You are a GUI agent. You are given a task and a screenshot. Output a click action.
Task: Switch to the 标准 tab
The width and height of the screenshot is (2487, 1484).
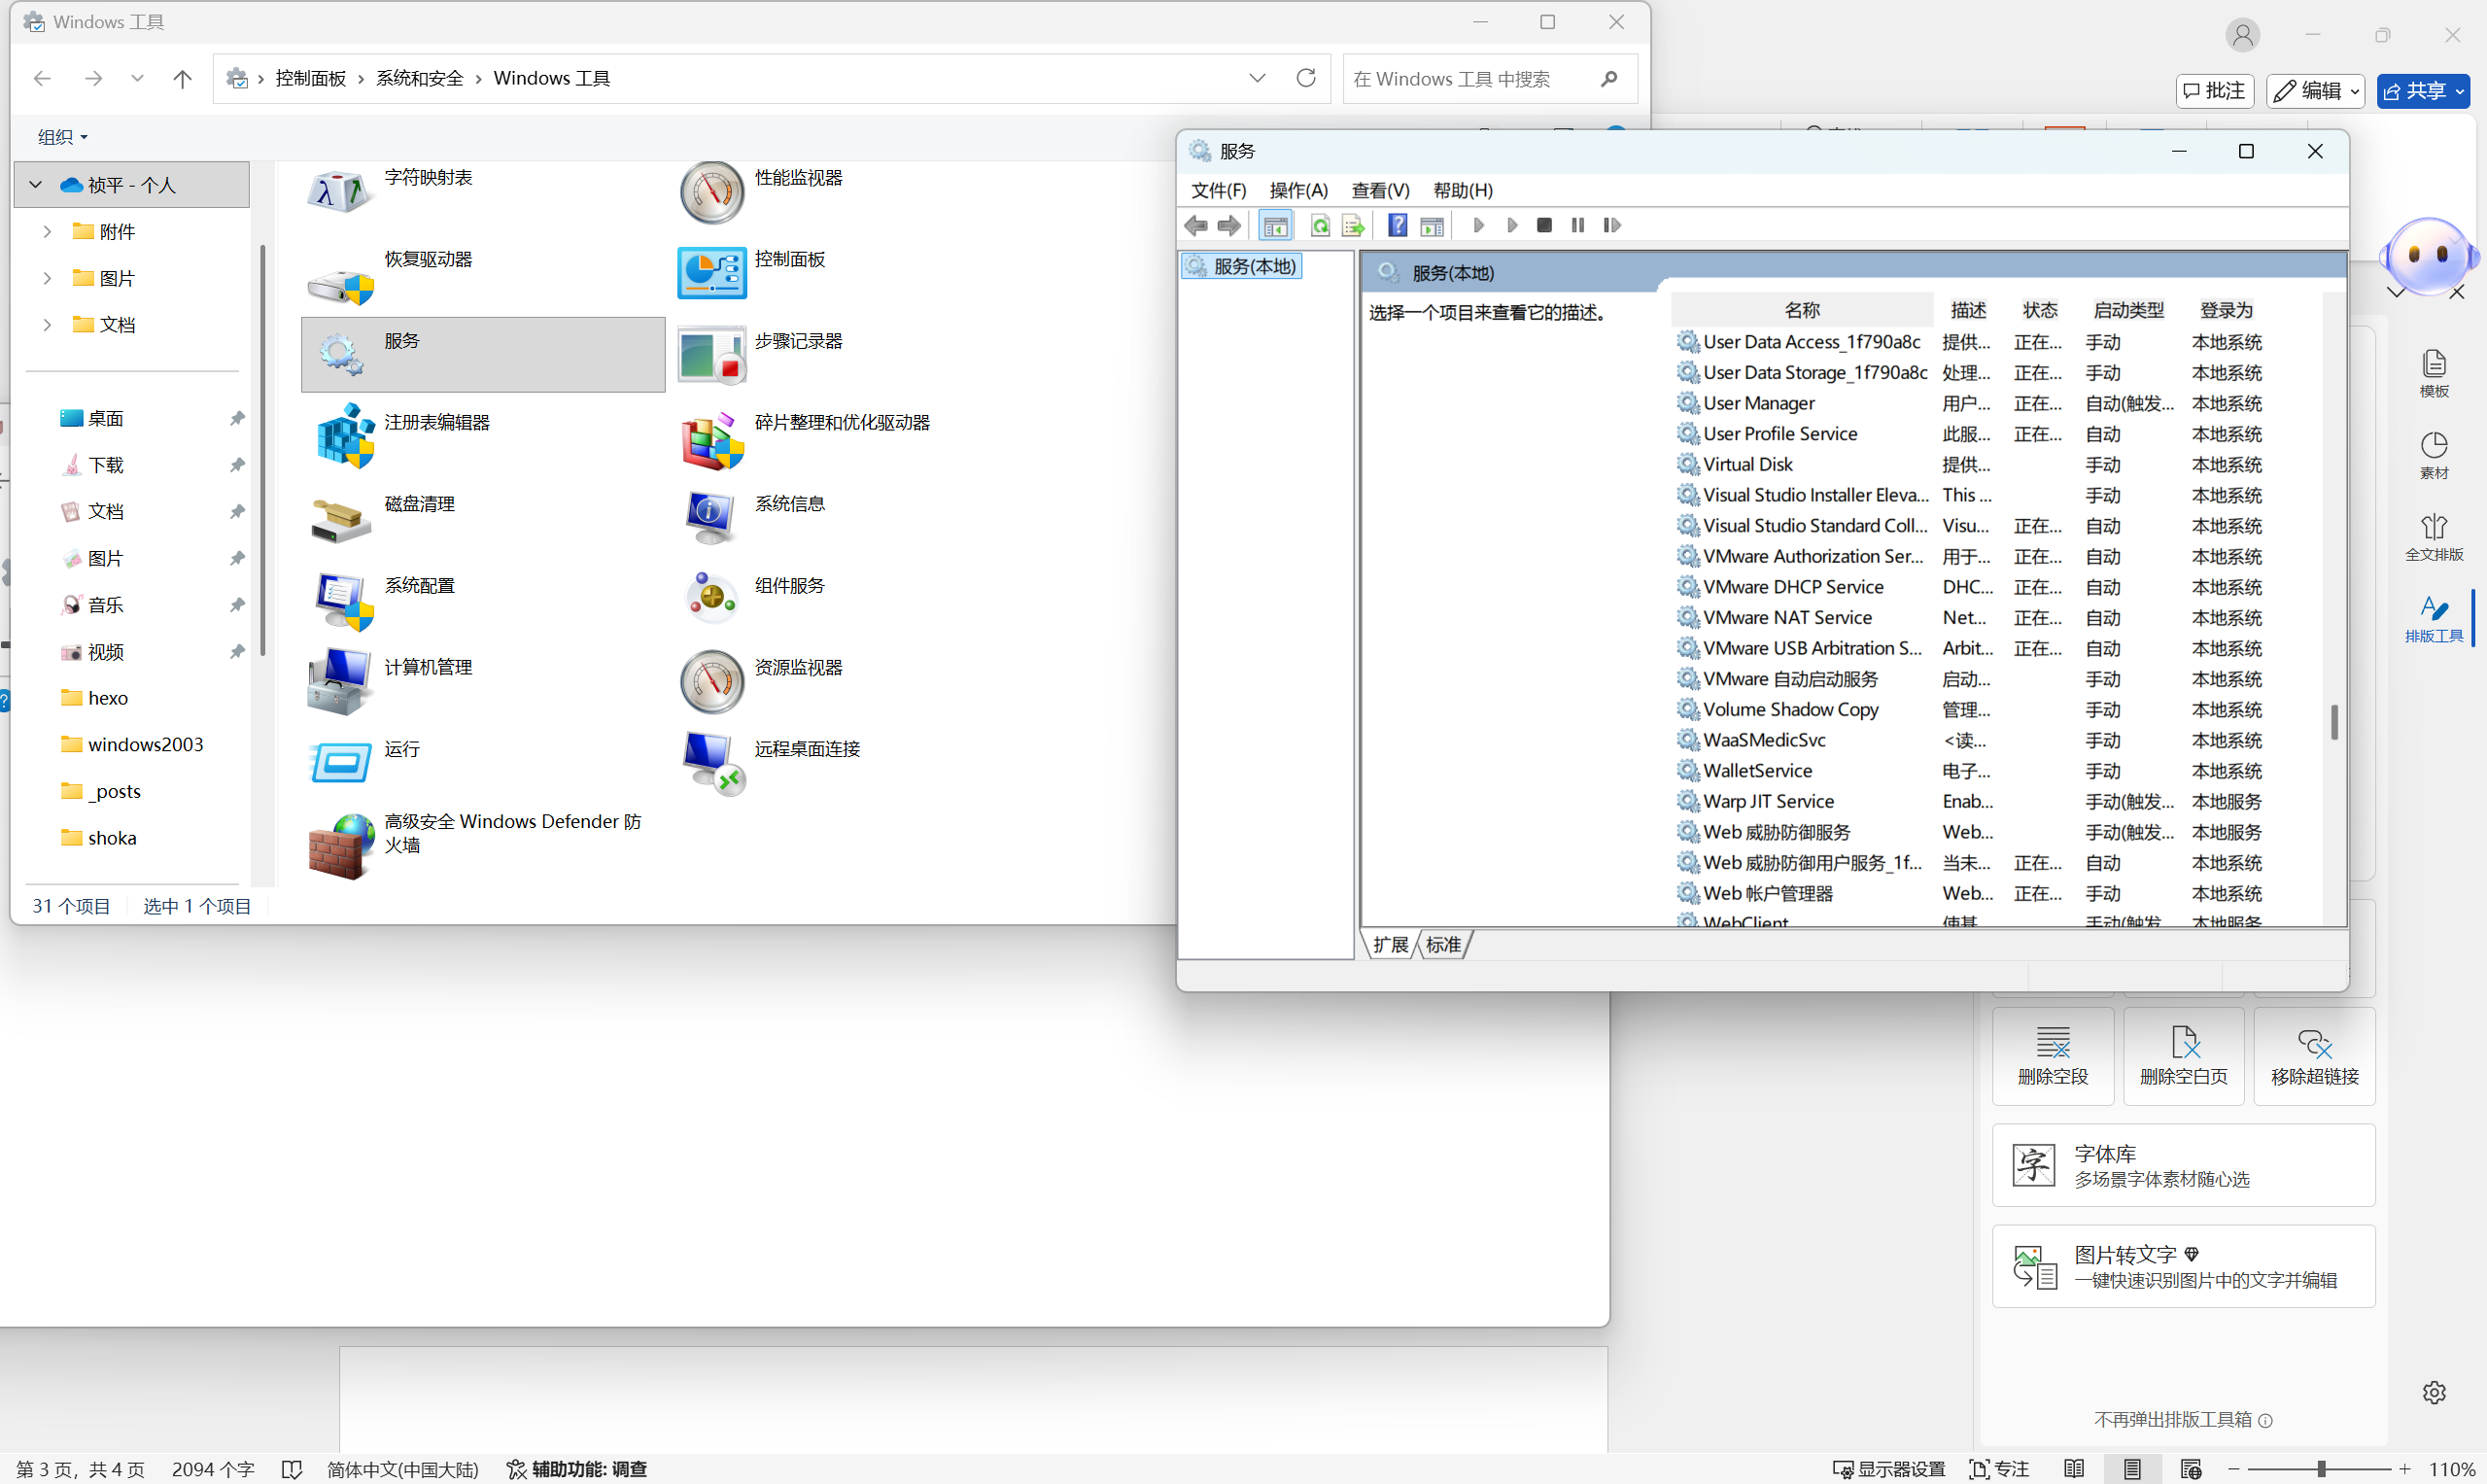pos(1442,944)
